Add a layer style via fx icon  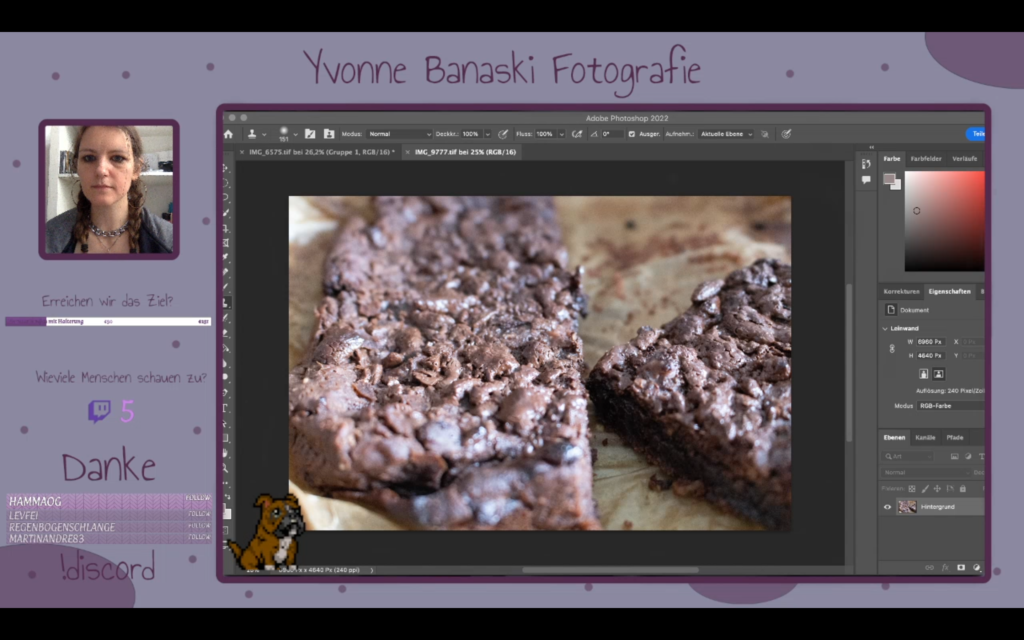945,568
